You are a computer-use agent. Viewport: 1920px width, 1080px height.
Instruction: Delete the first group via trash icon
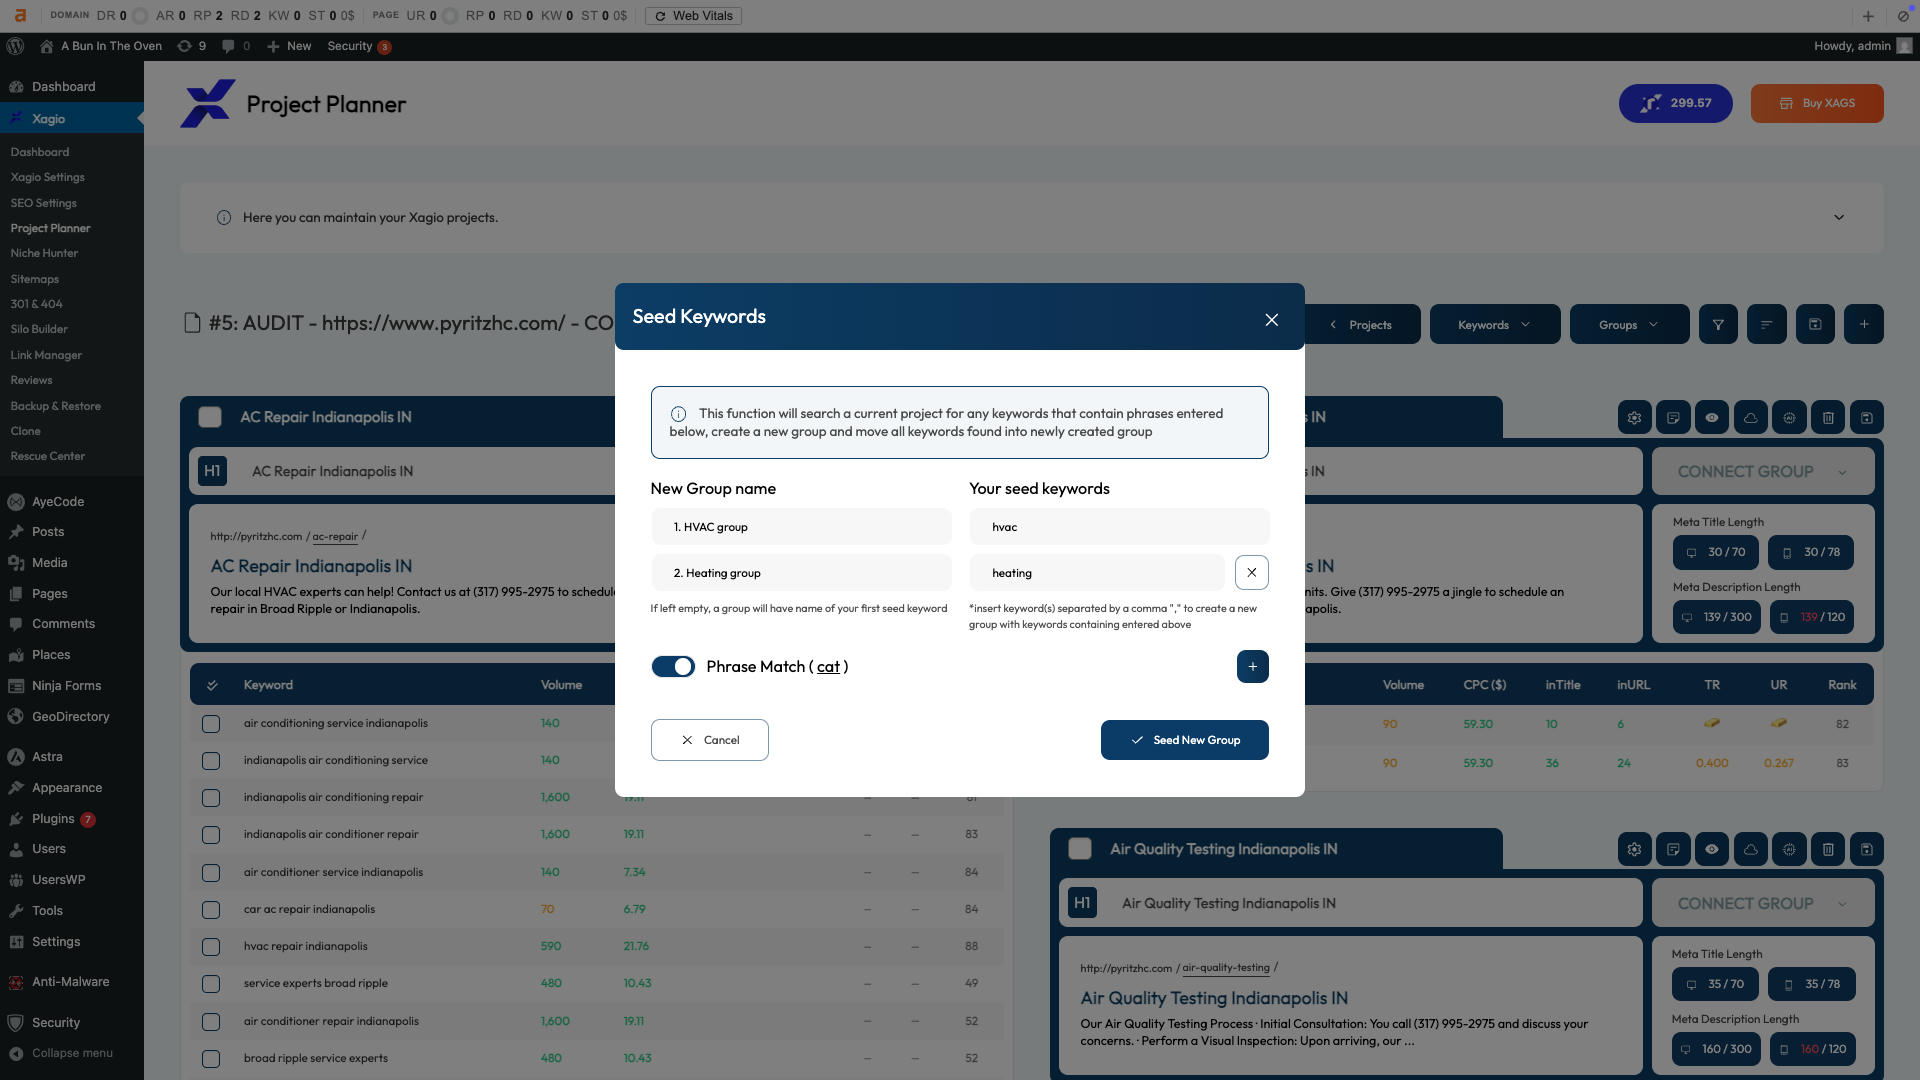[1828, 418]
